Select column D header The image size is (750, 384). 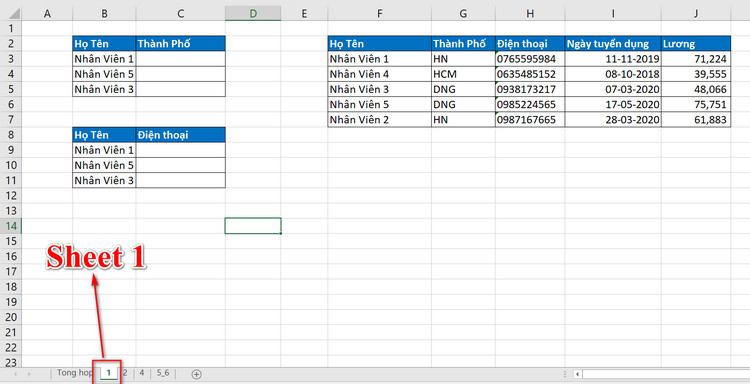[x=253, y=14]
